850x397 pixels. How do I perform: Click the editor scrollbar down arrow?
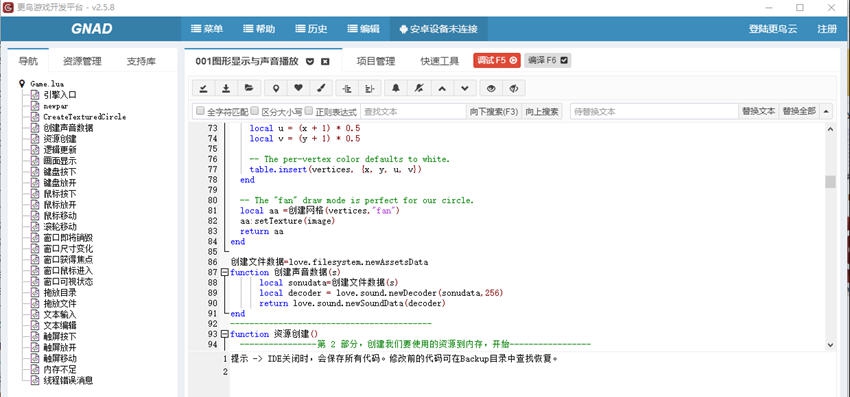pos(830,344)
